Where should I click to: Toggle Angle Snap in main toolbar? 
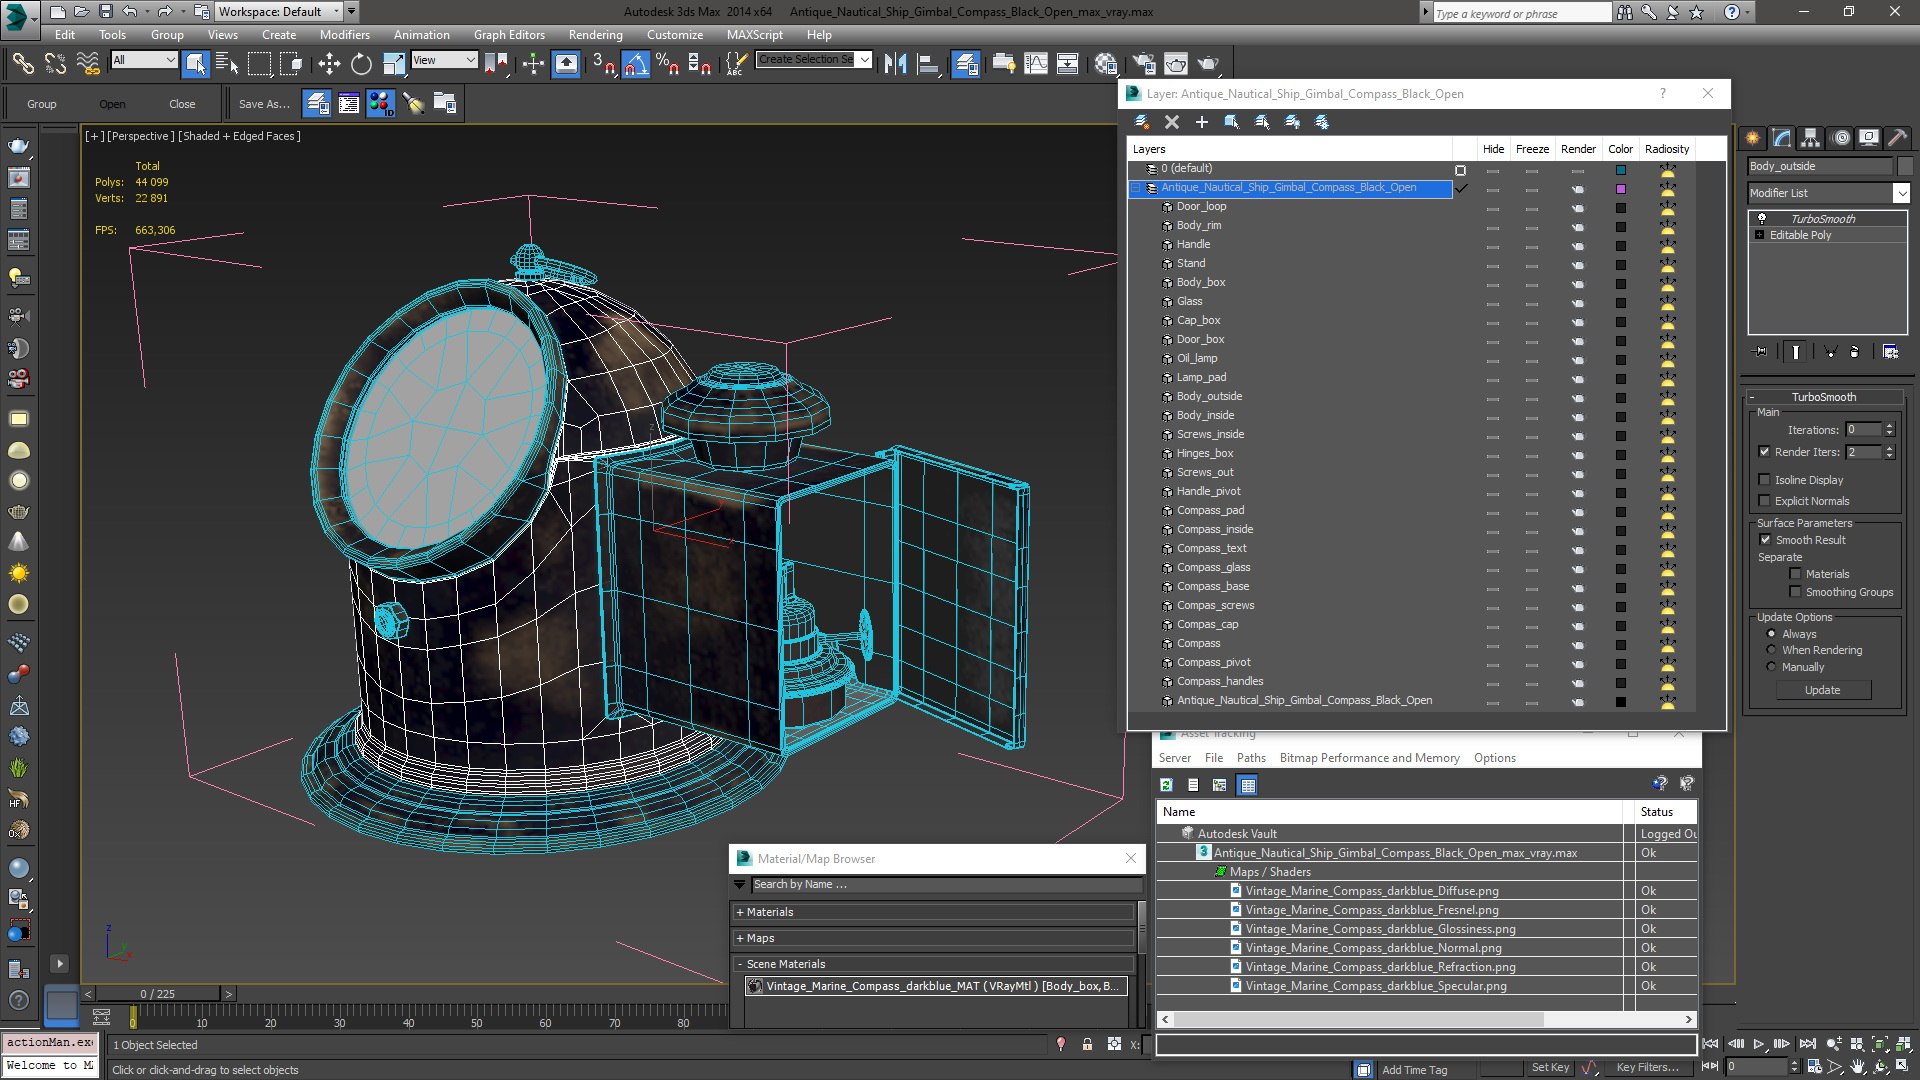pos(635,64)
